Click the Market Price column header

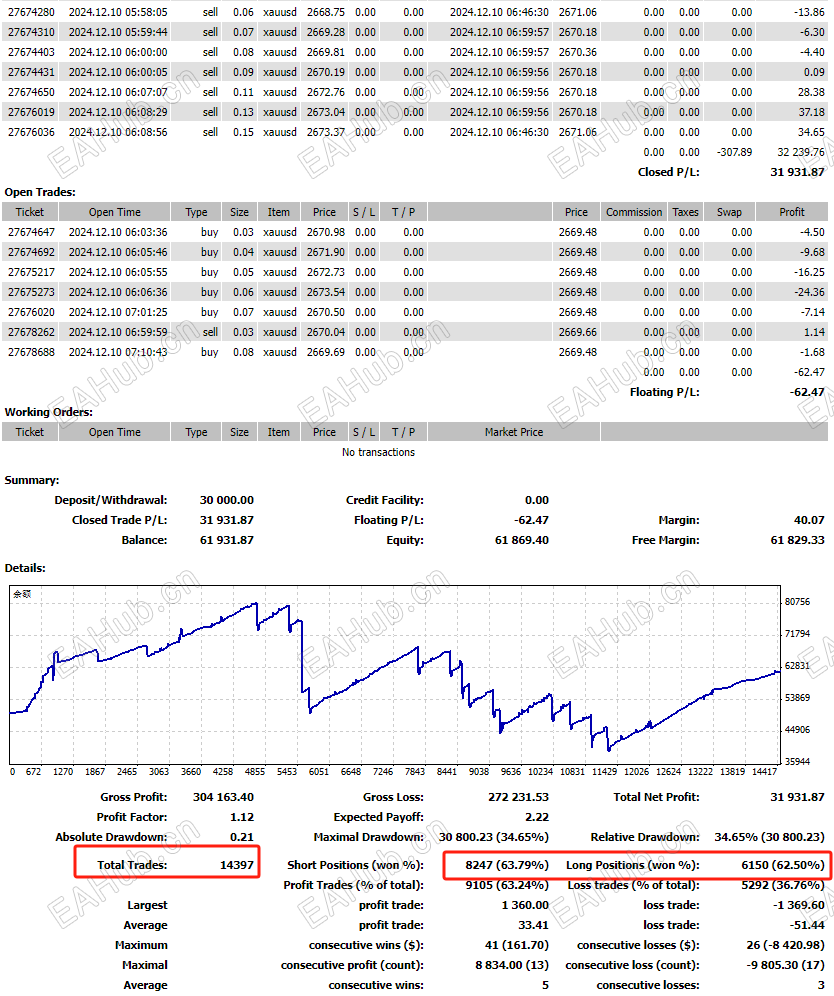pyautogui.click(x=514, y=432)
